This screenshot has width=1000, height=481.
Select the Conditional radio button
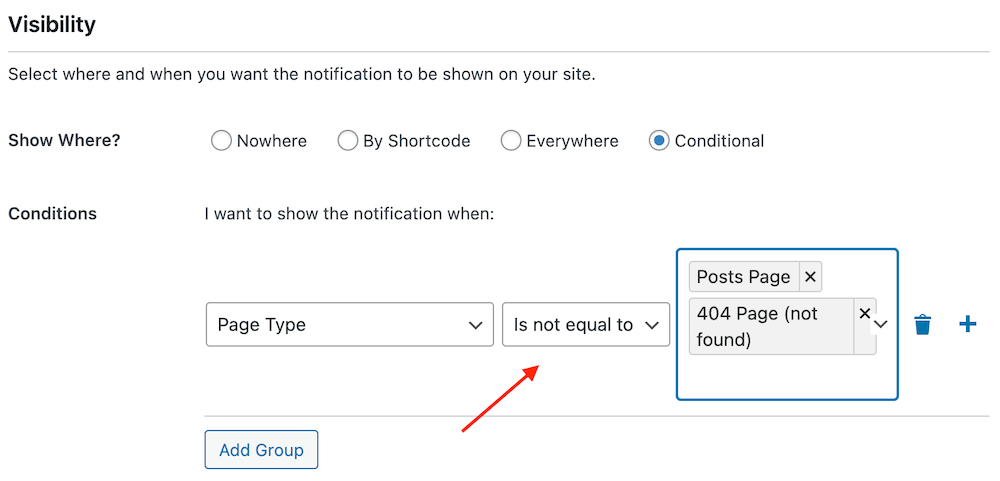[658, 140]
